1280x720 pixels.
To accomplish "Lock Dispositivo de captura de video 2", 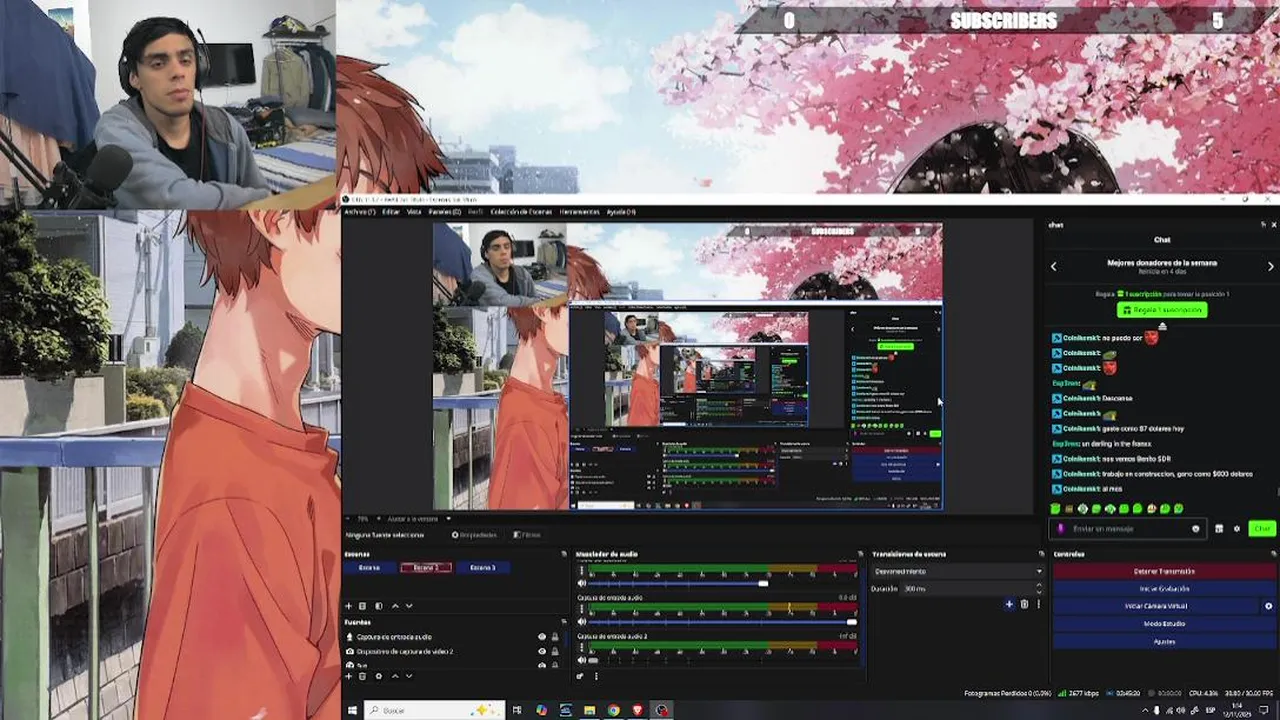I will pyautogui.click(x=555, y=652).
